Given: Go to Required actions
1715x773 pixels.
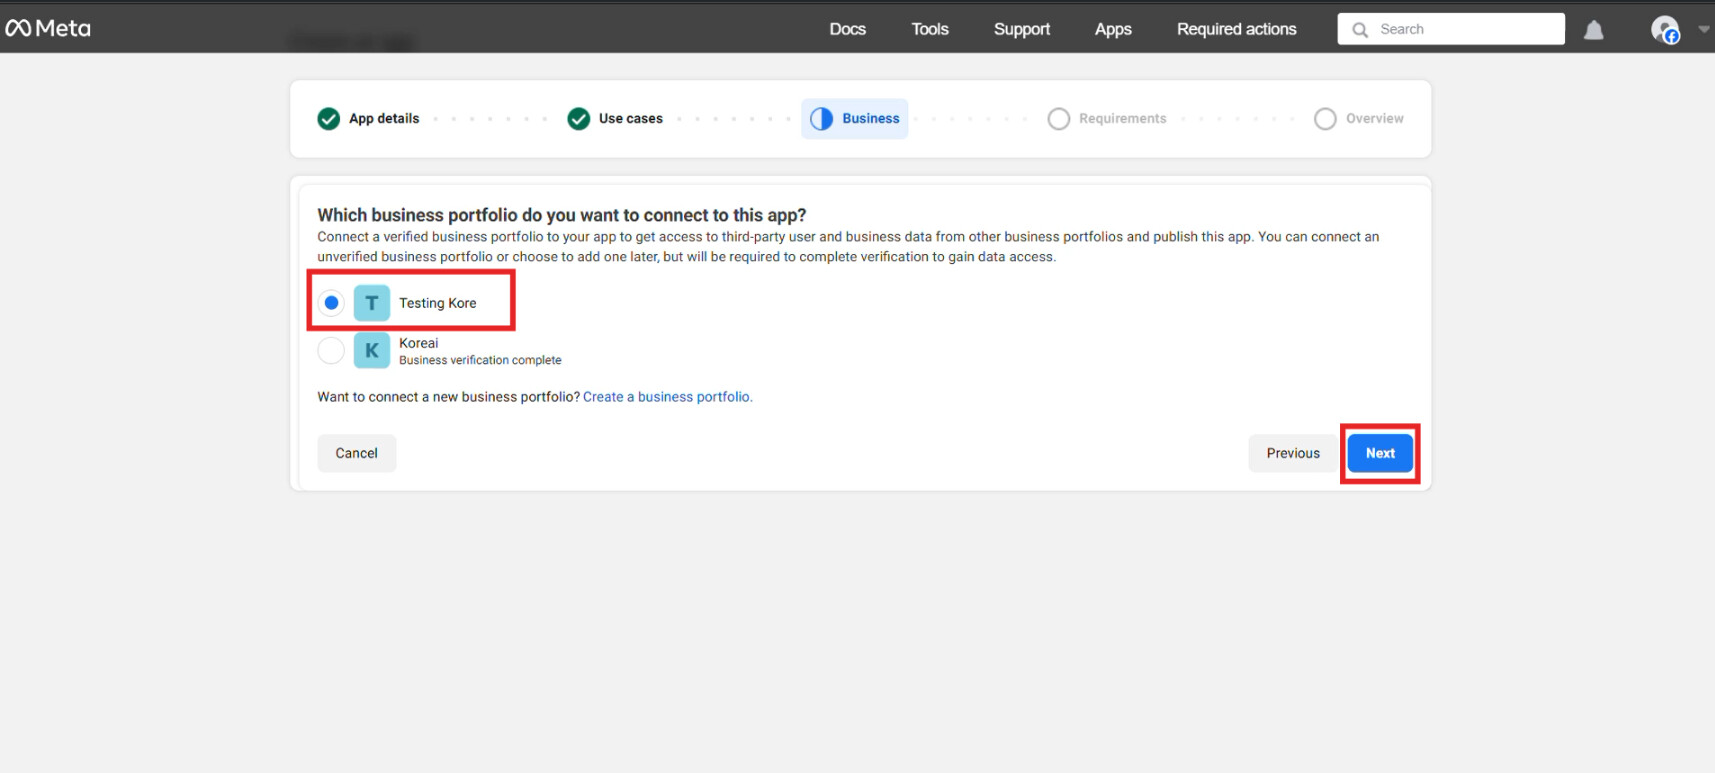Looking at the screenshot, I should coord(1236,29).
